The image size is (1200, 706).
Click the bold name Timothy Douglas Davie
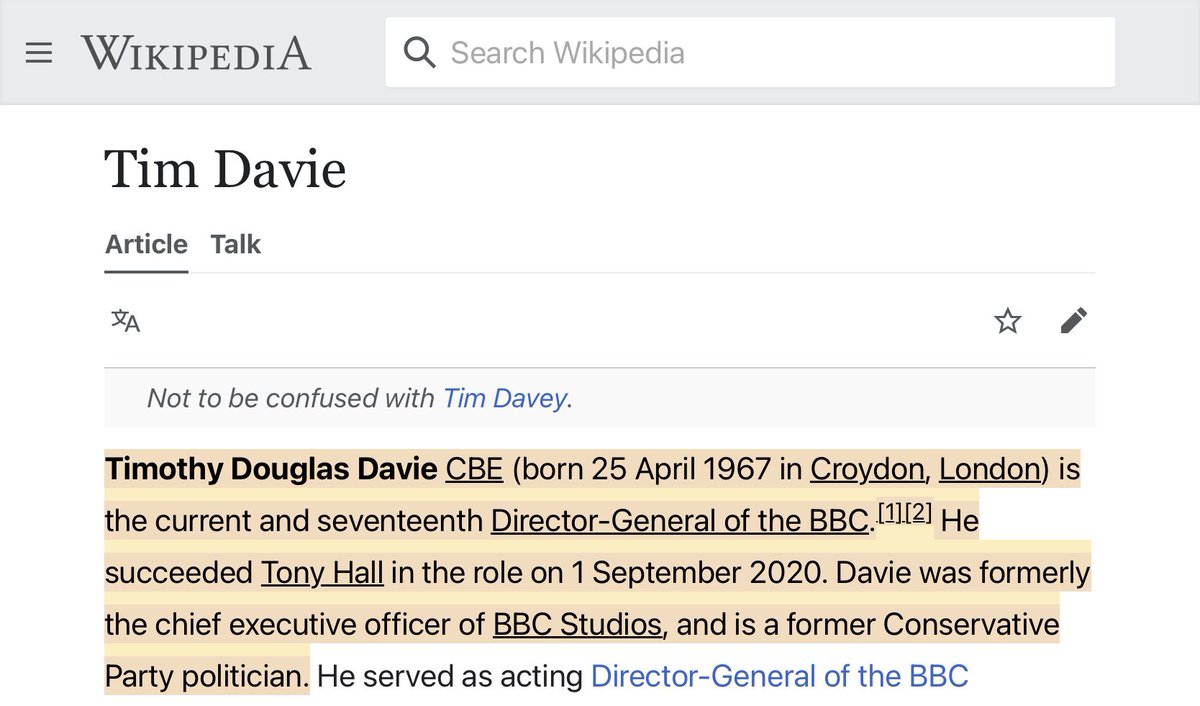(271, 468)
